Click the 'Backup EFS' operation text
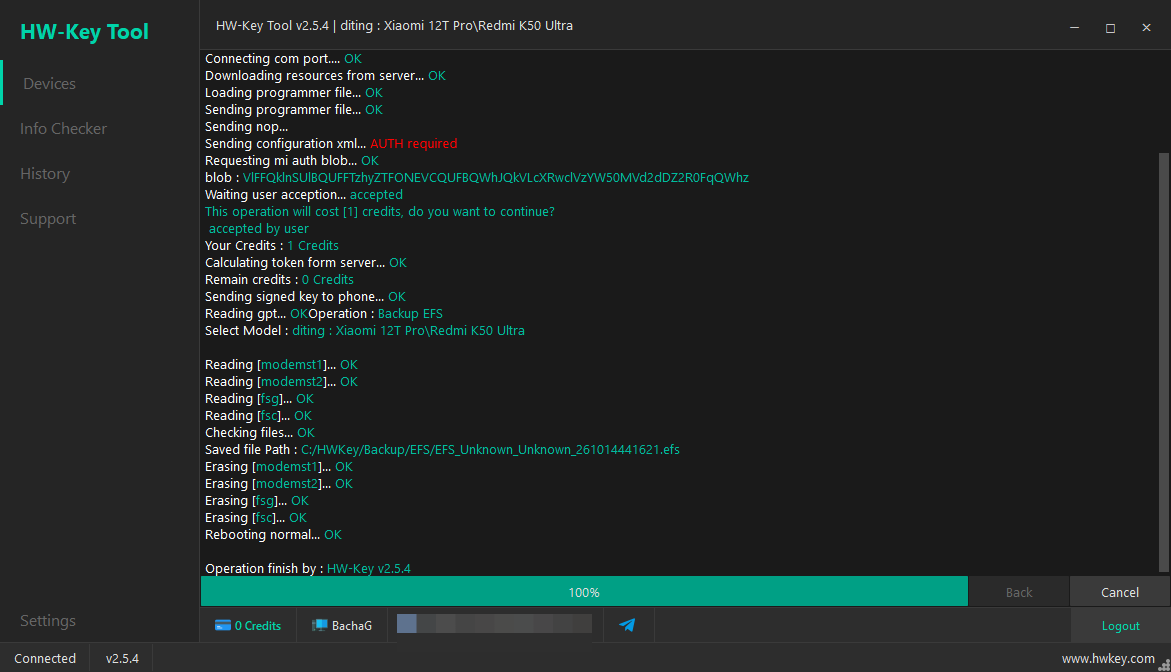1171x672 pixels. 410,314
